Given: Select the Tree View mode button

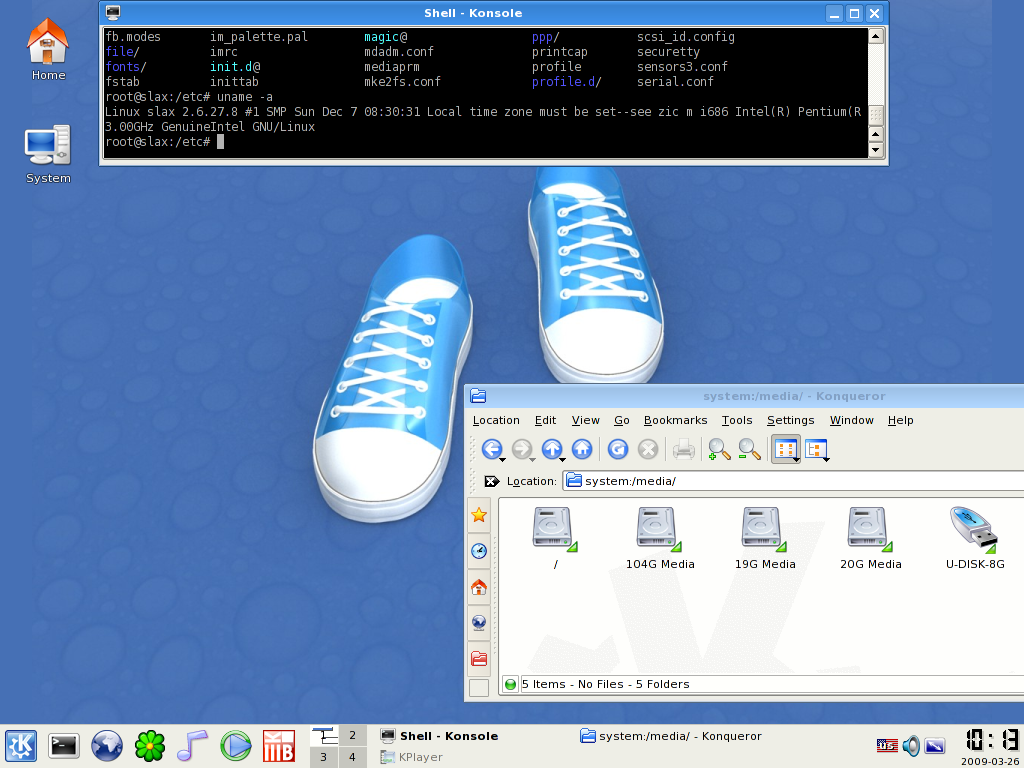Looking at the screenshot, I should coord(816,449).
